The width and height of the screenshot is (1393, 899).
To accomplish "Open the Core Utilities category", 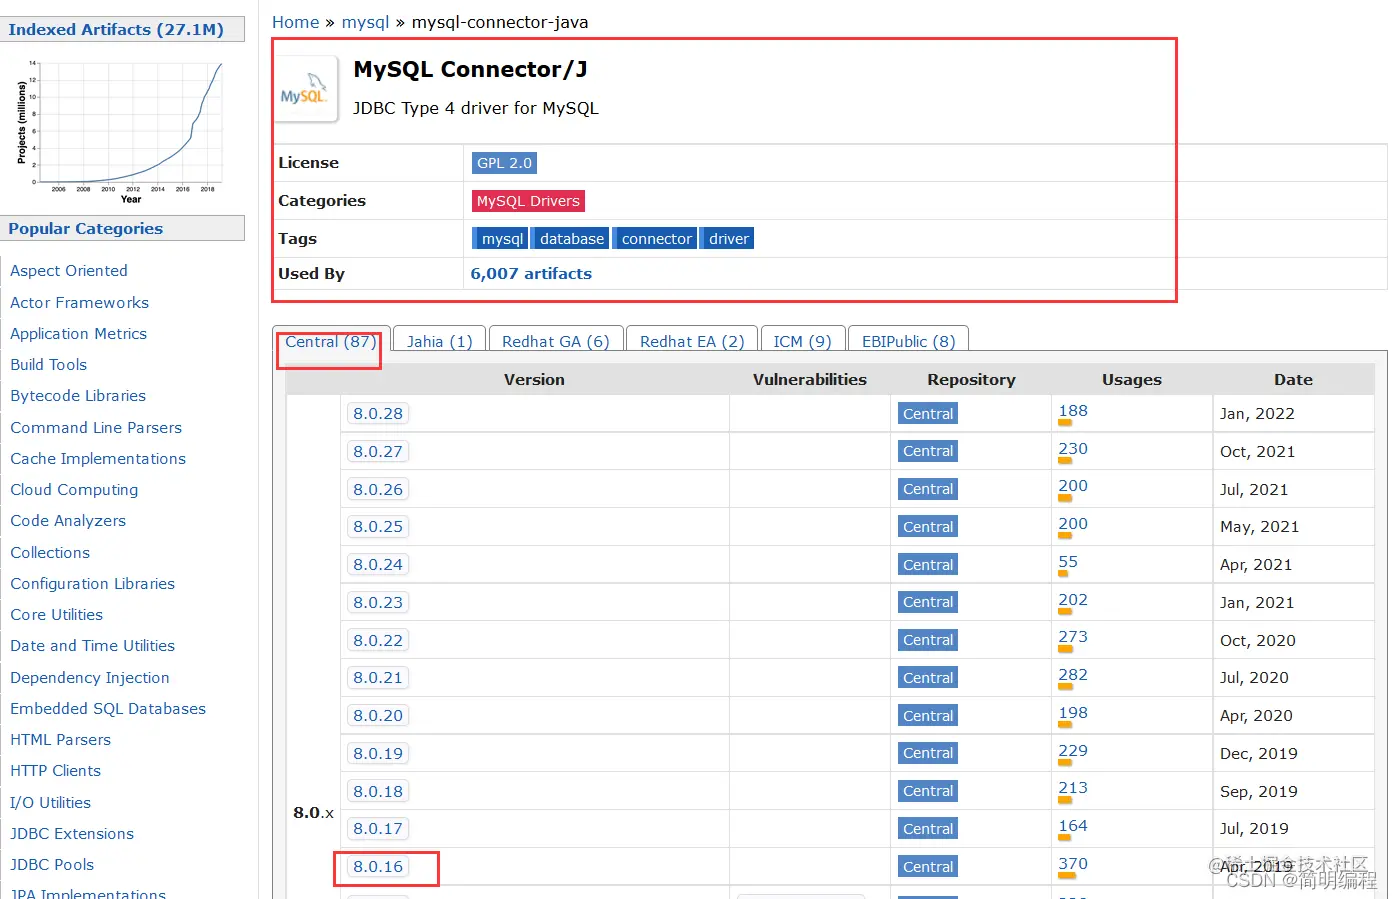I will 56,615.
